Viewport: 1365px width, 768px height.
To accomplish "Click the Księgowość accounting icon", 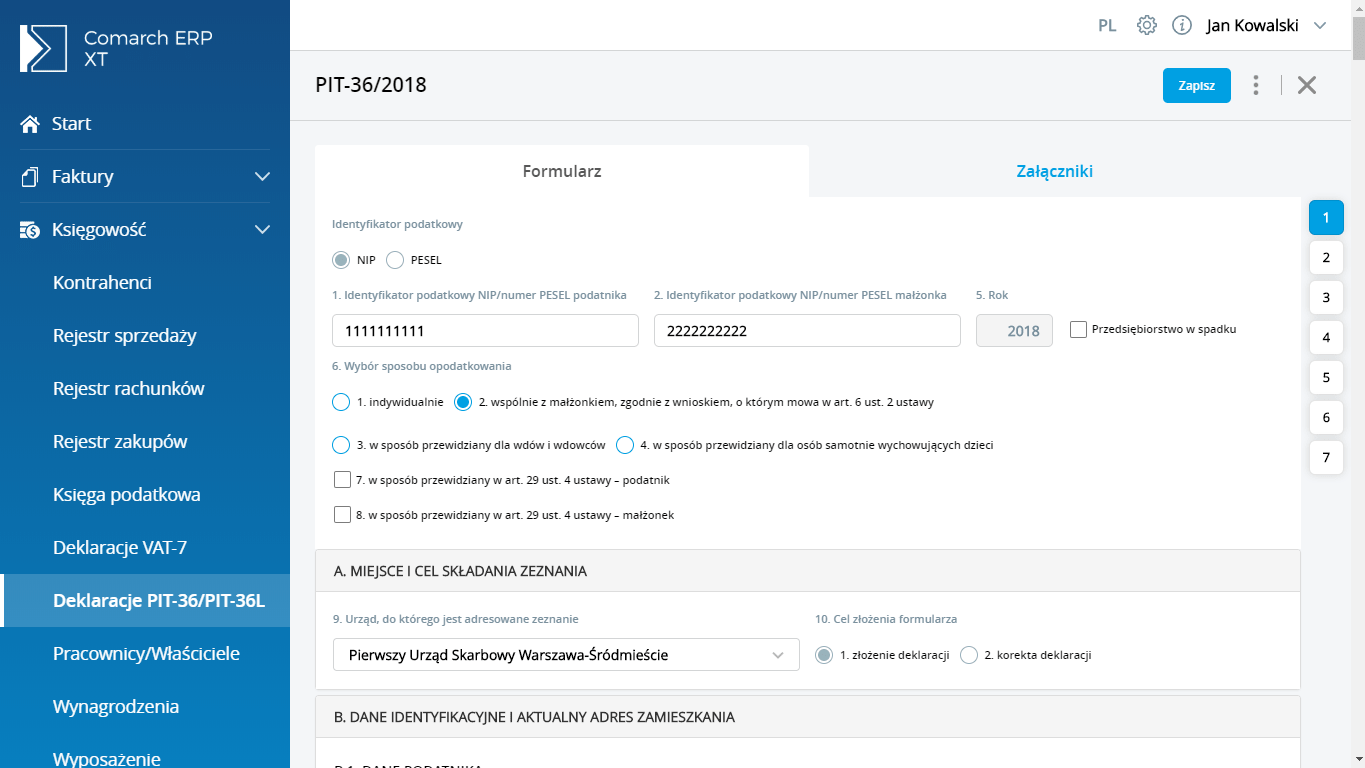I will tap(30, 230).
